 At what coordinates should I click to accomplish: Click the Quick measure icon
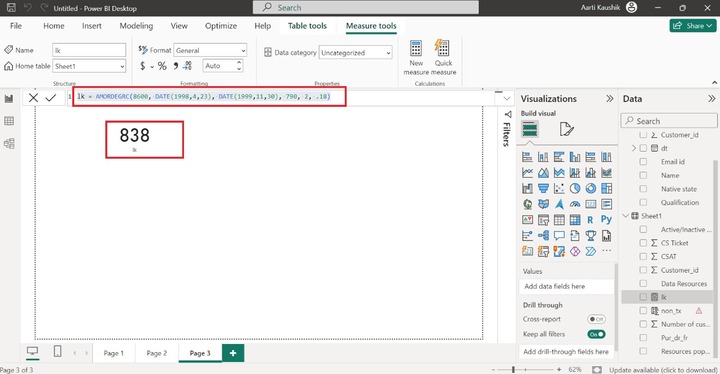point(442,48)
